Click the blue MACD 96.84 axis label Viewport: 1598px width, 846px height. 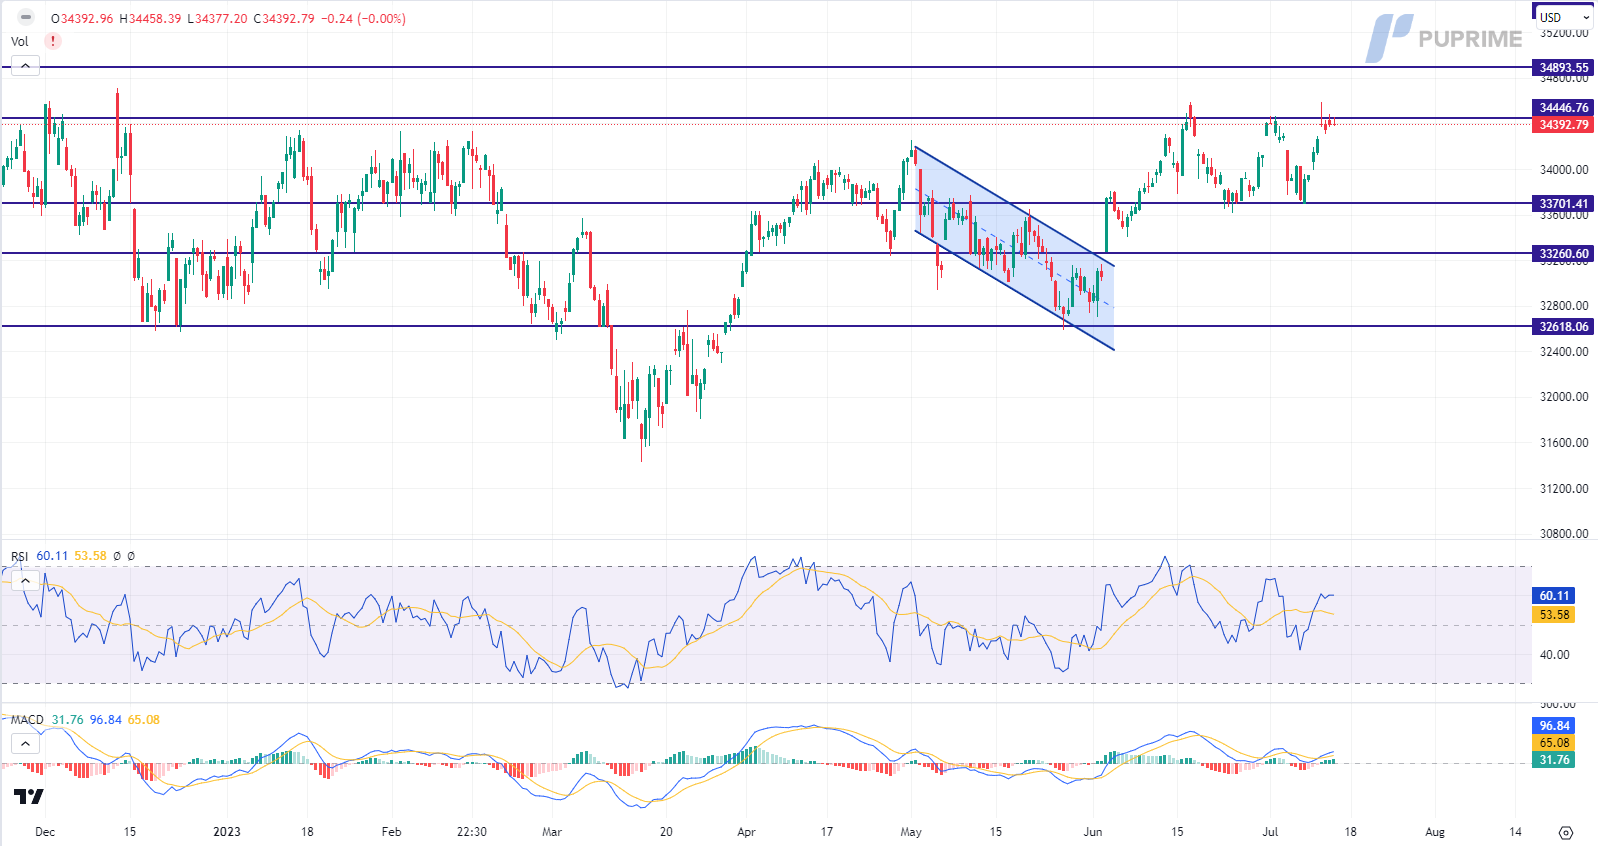tap(1554, 726)
